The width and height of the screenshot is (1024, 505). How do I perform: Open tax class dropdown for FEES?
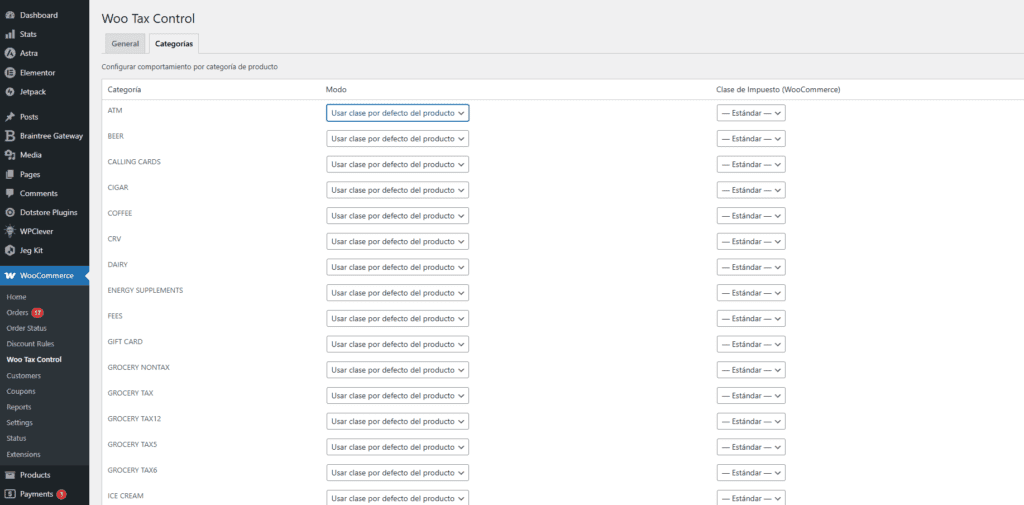pos(751,318)
